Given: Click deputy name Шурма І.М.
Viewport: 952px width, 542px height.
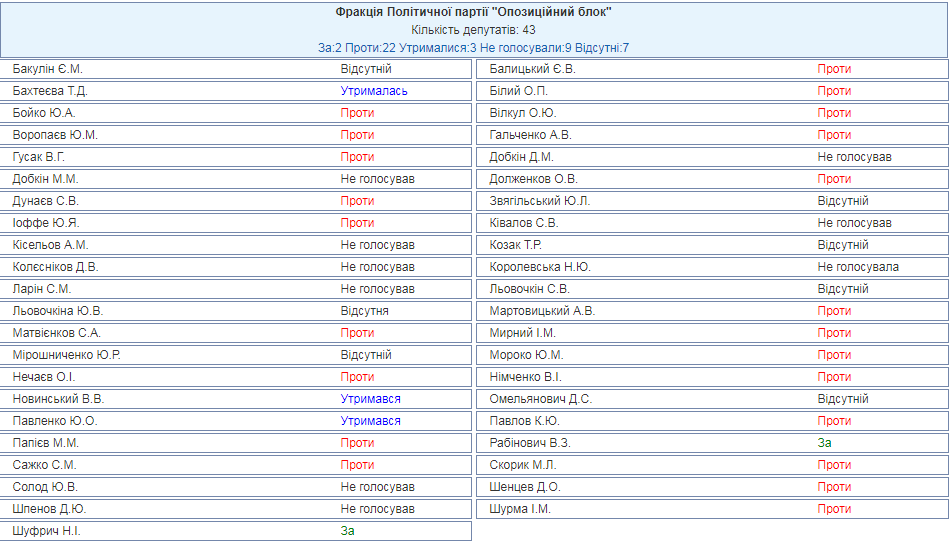Looking at the screenshot, I should click(520, 509).
